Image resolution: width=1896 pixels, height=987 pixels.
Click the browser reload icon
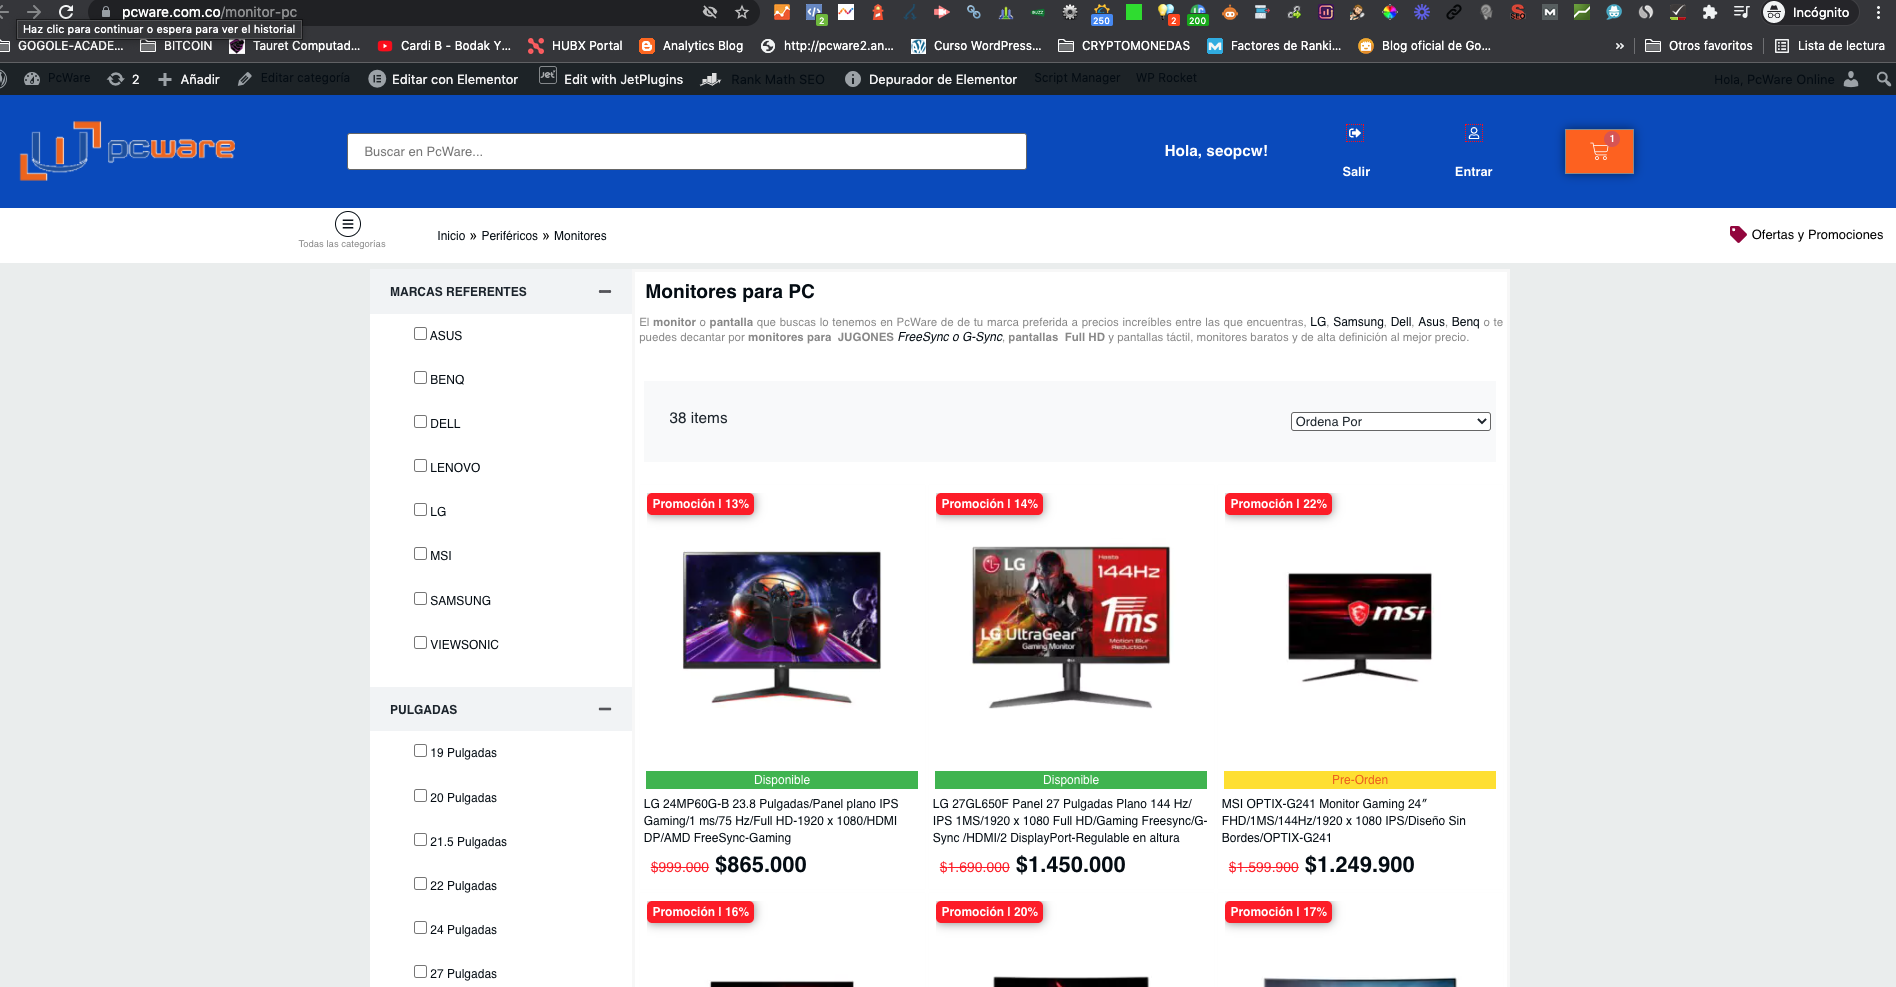coord(66,12)
